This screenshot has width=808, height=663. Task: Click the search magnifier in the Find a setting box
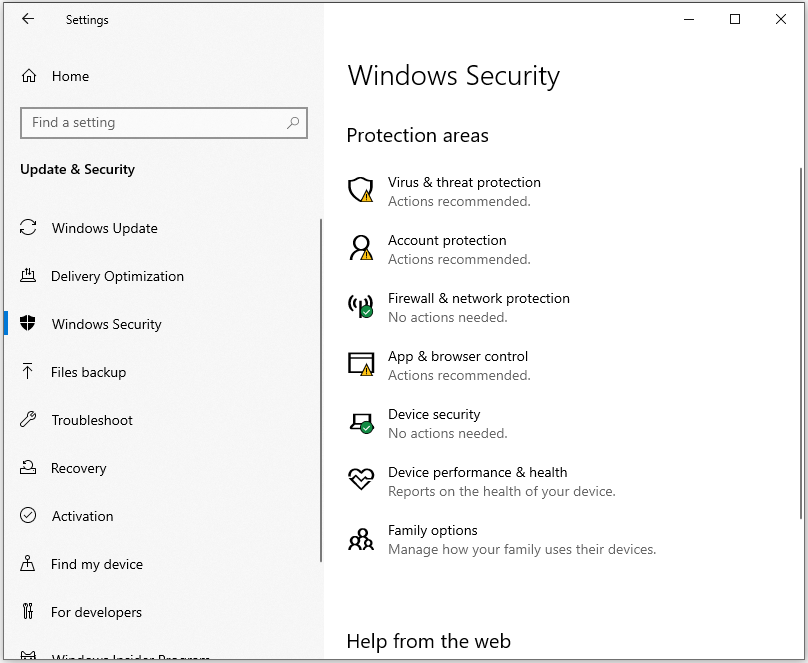click(x=293, y=123)
